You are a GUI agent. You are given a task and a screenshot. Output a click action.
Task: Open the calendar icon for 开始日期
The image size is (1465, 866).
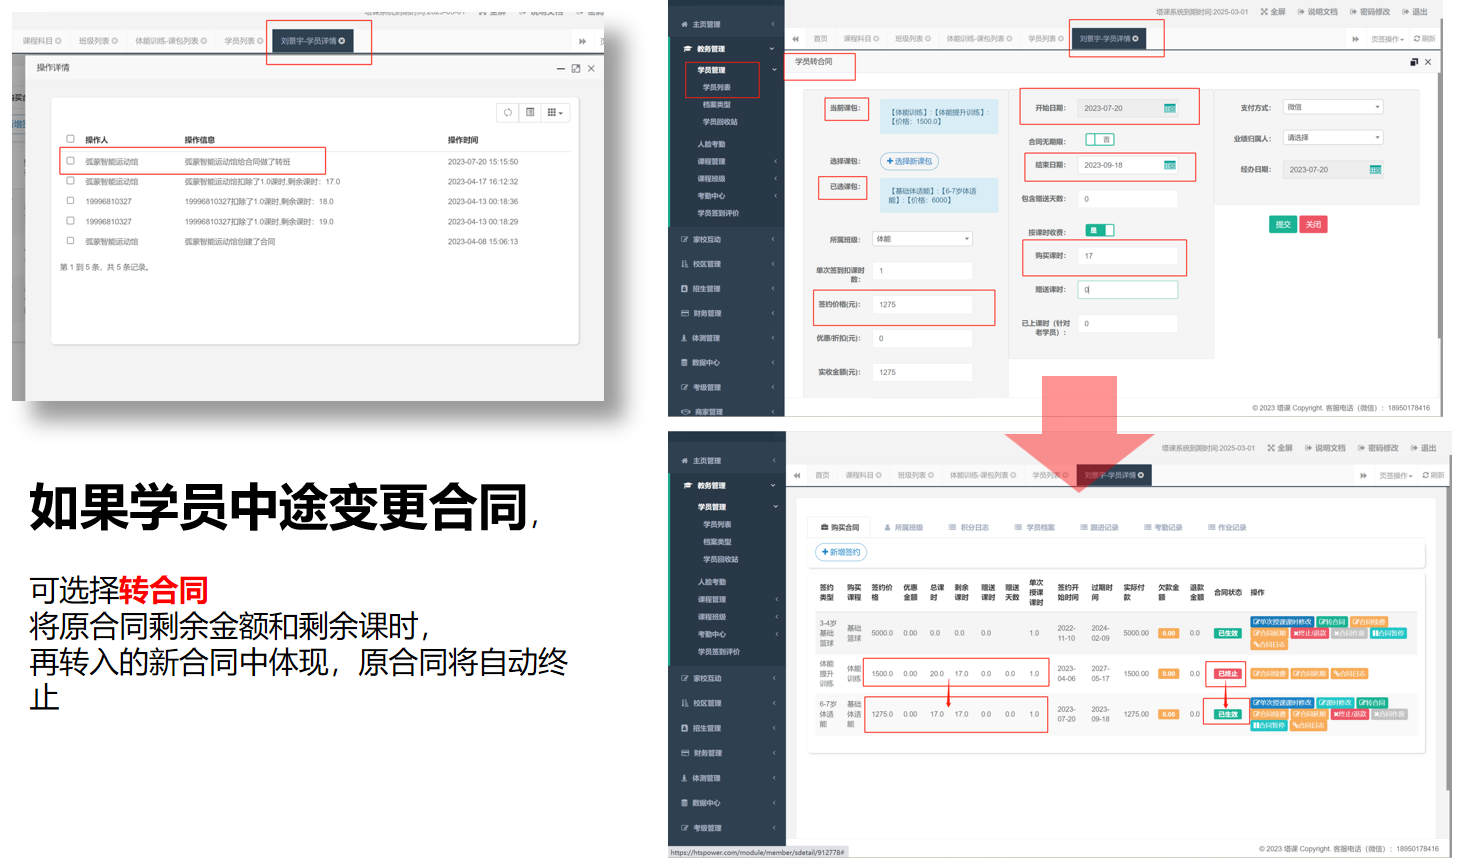(x=1169, y=108)
